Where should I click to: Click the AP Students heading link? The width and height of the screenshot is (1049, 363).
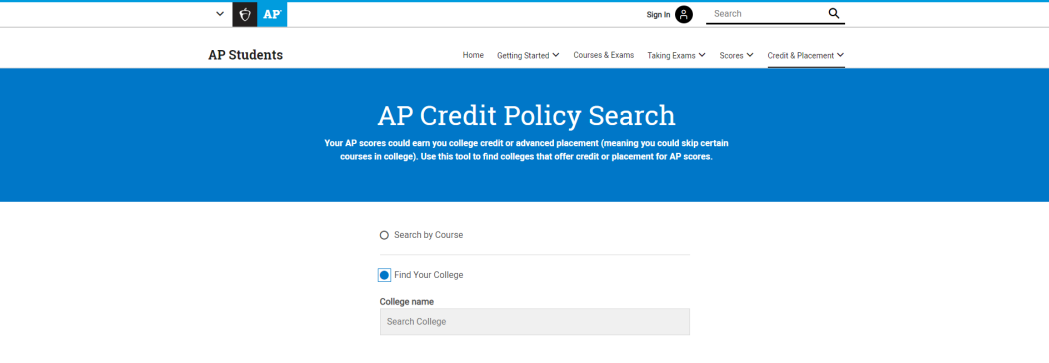246,55
